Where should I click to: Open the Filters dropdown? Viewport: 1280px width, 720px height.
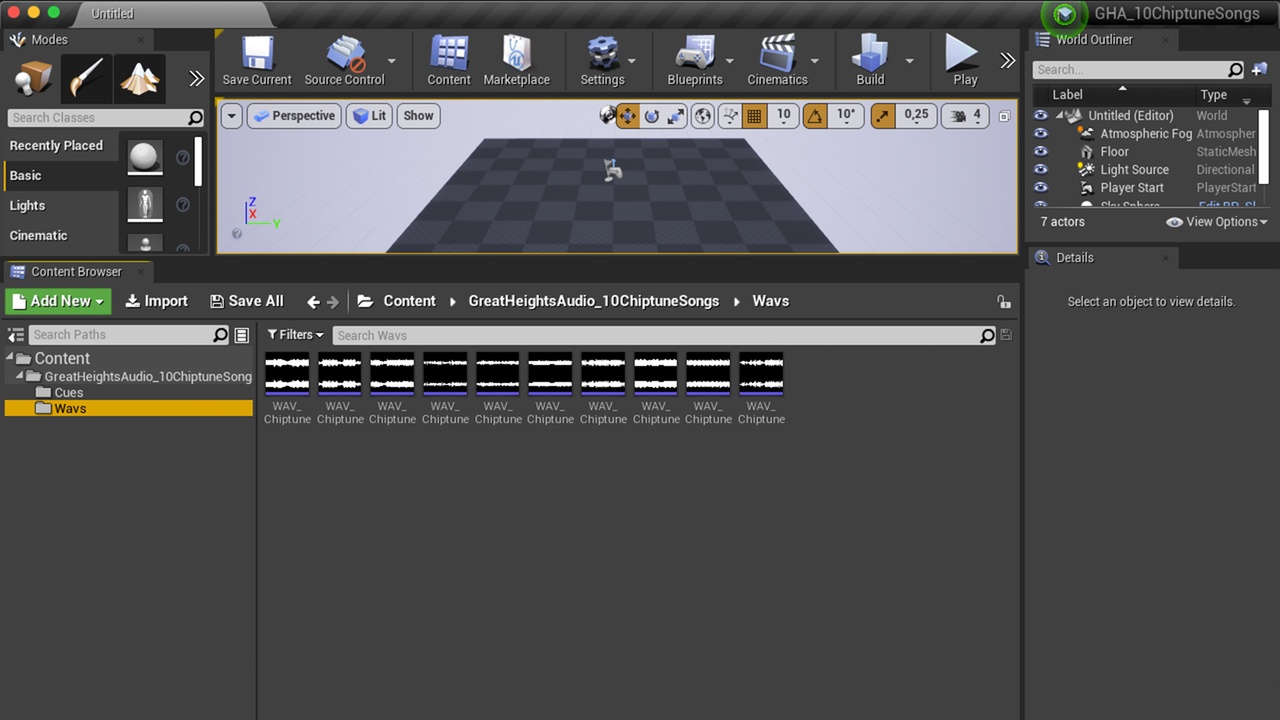pyautogui.click(x=295, y=335)
